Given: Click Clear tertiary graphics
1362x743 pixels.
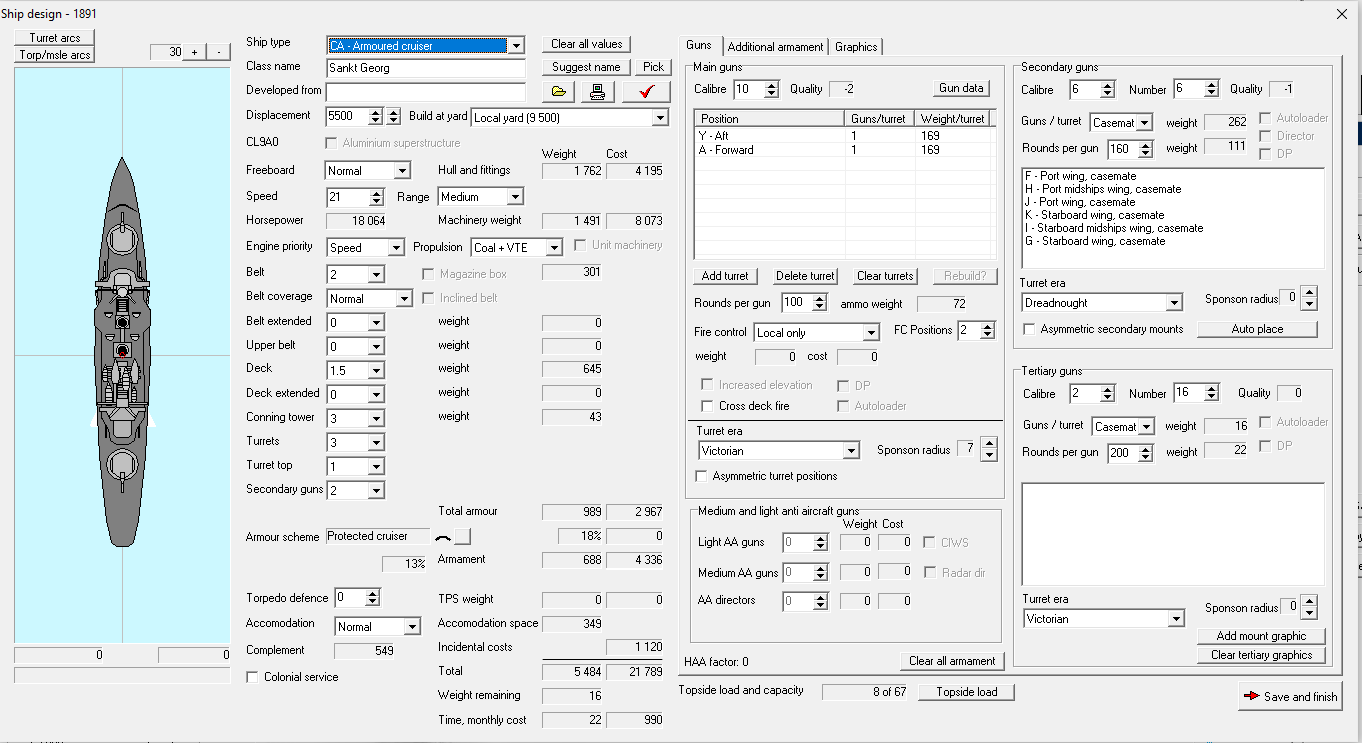Looking at the screenshot, I should pyautogui.click(x=1261, y=655).
